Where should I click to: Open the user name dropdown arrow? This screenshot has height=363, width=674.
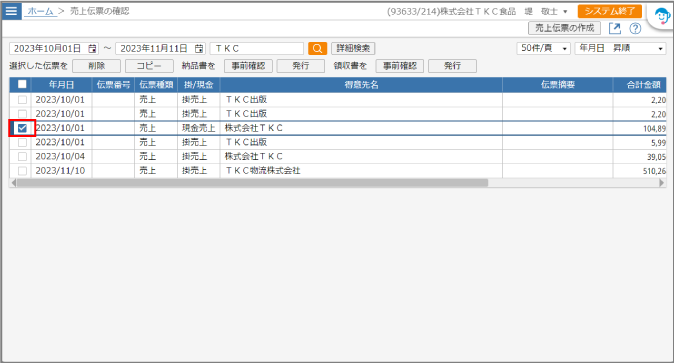point(565,12)
